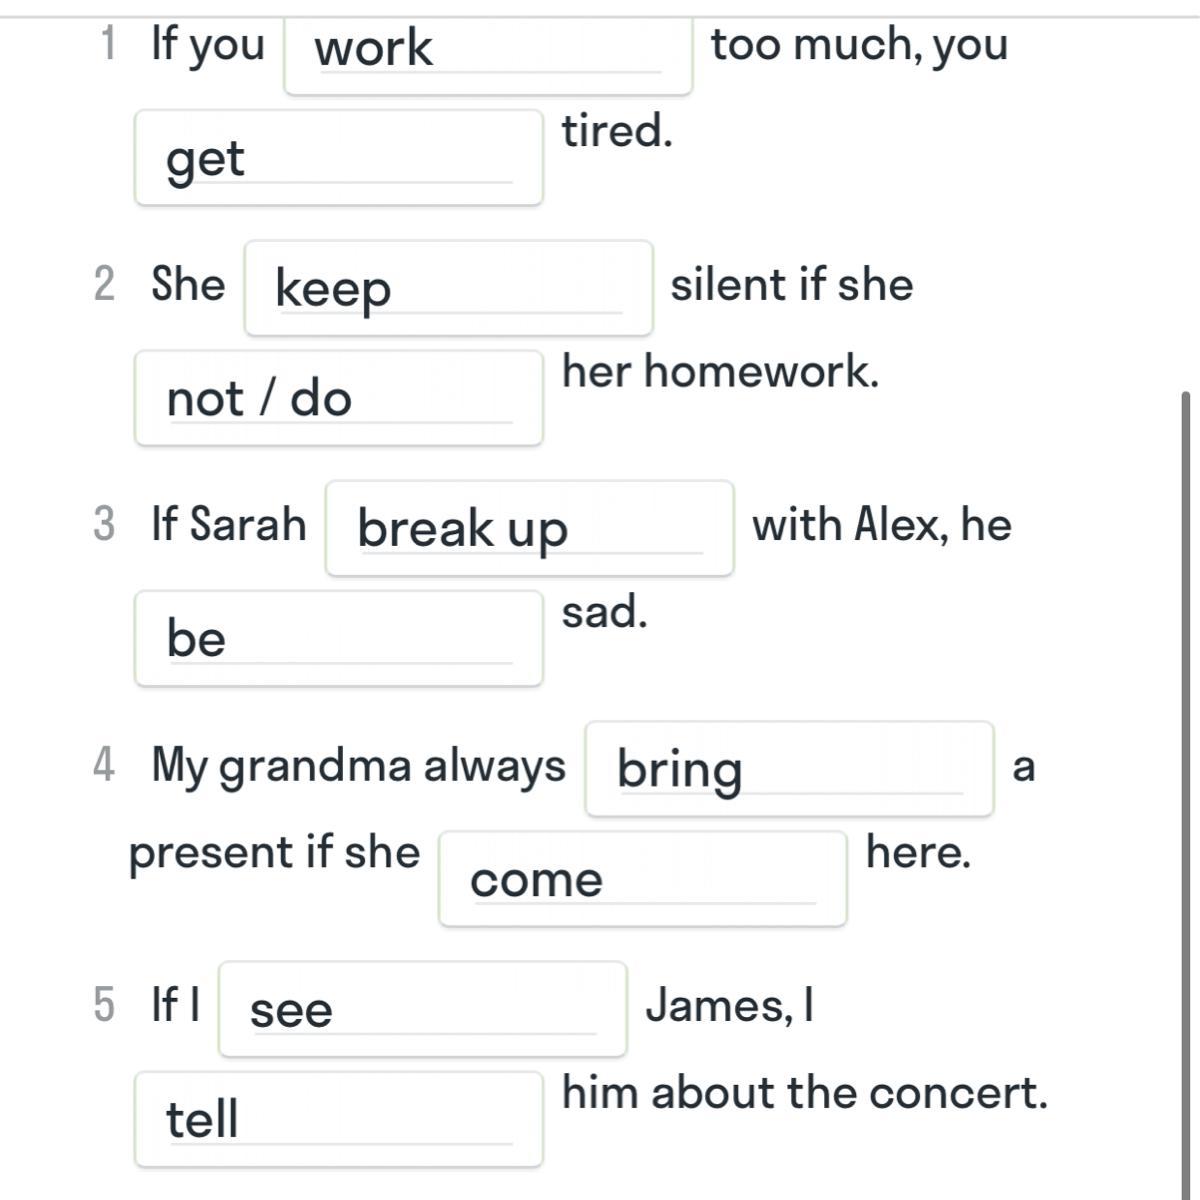
Task: Click the vertical scrollbar on the right
Action: tap(1187, 795)
